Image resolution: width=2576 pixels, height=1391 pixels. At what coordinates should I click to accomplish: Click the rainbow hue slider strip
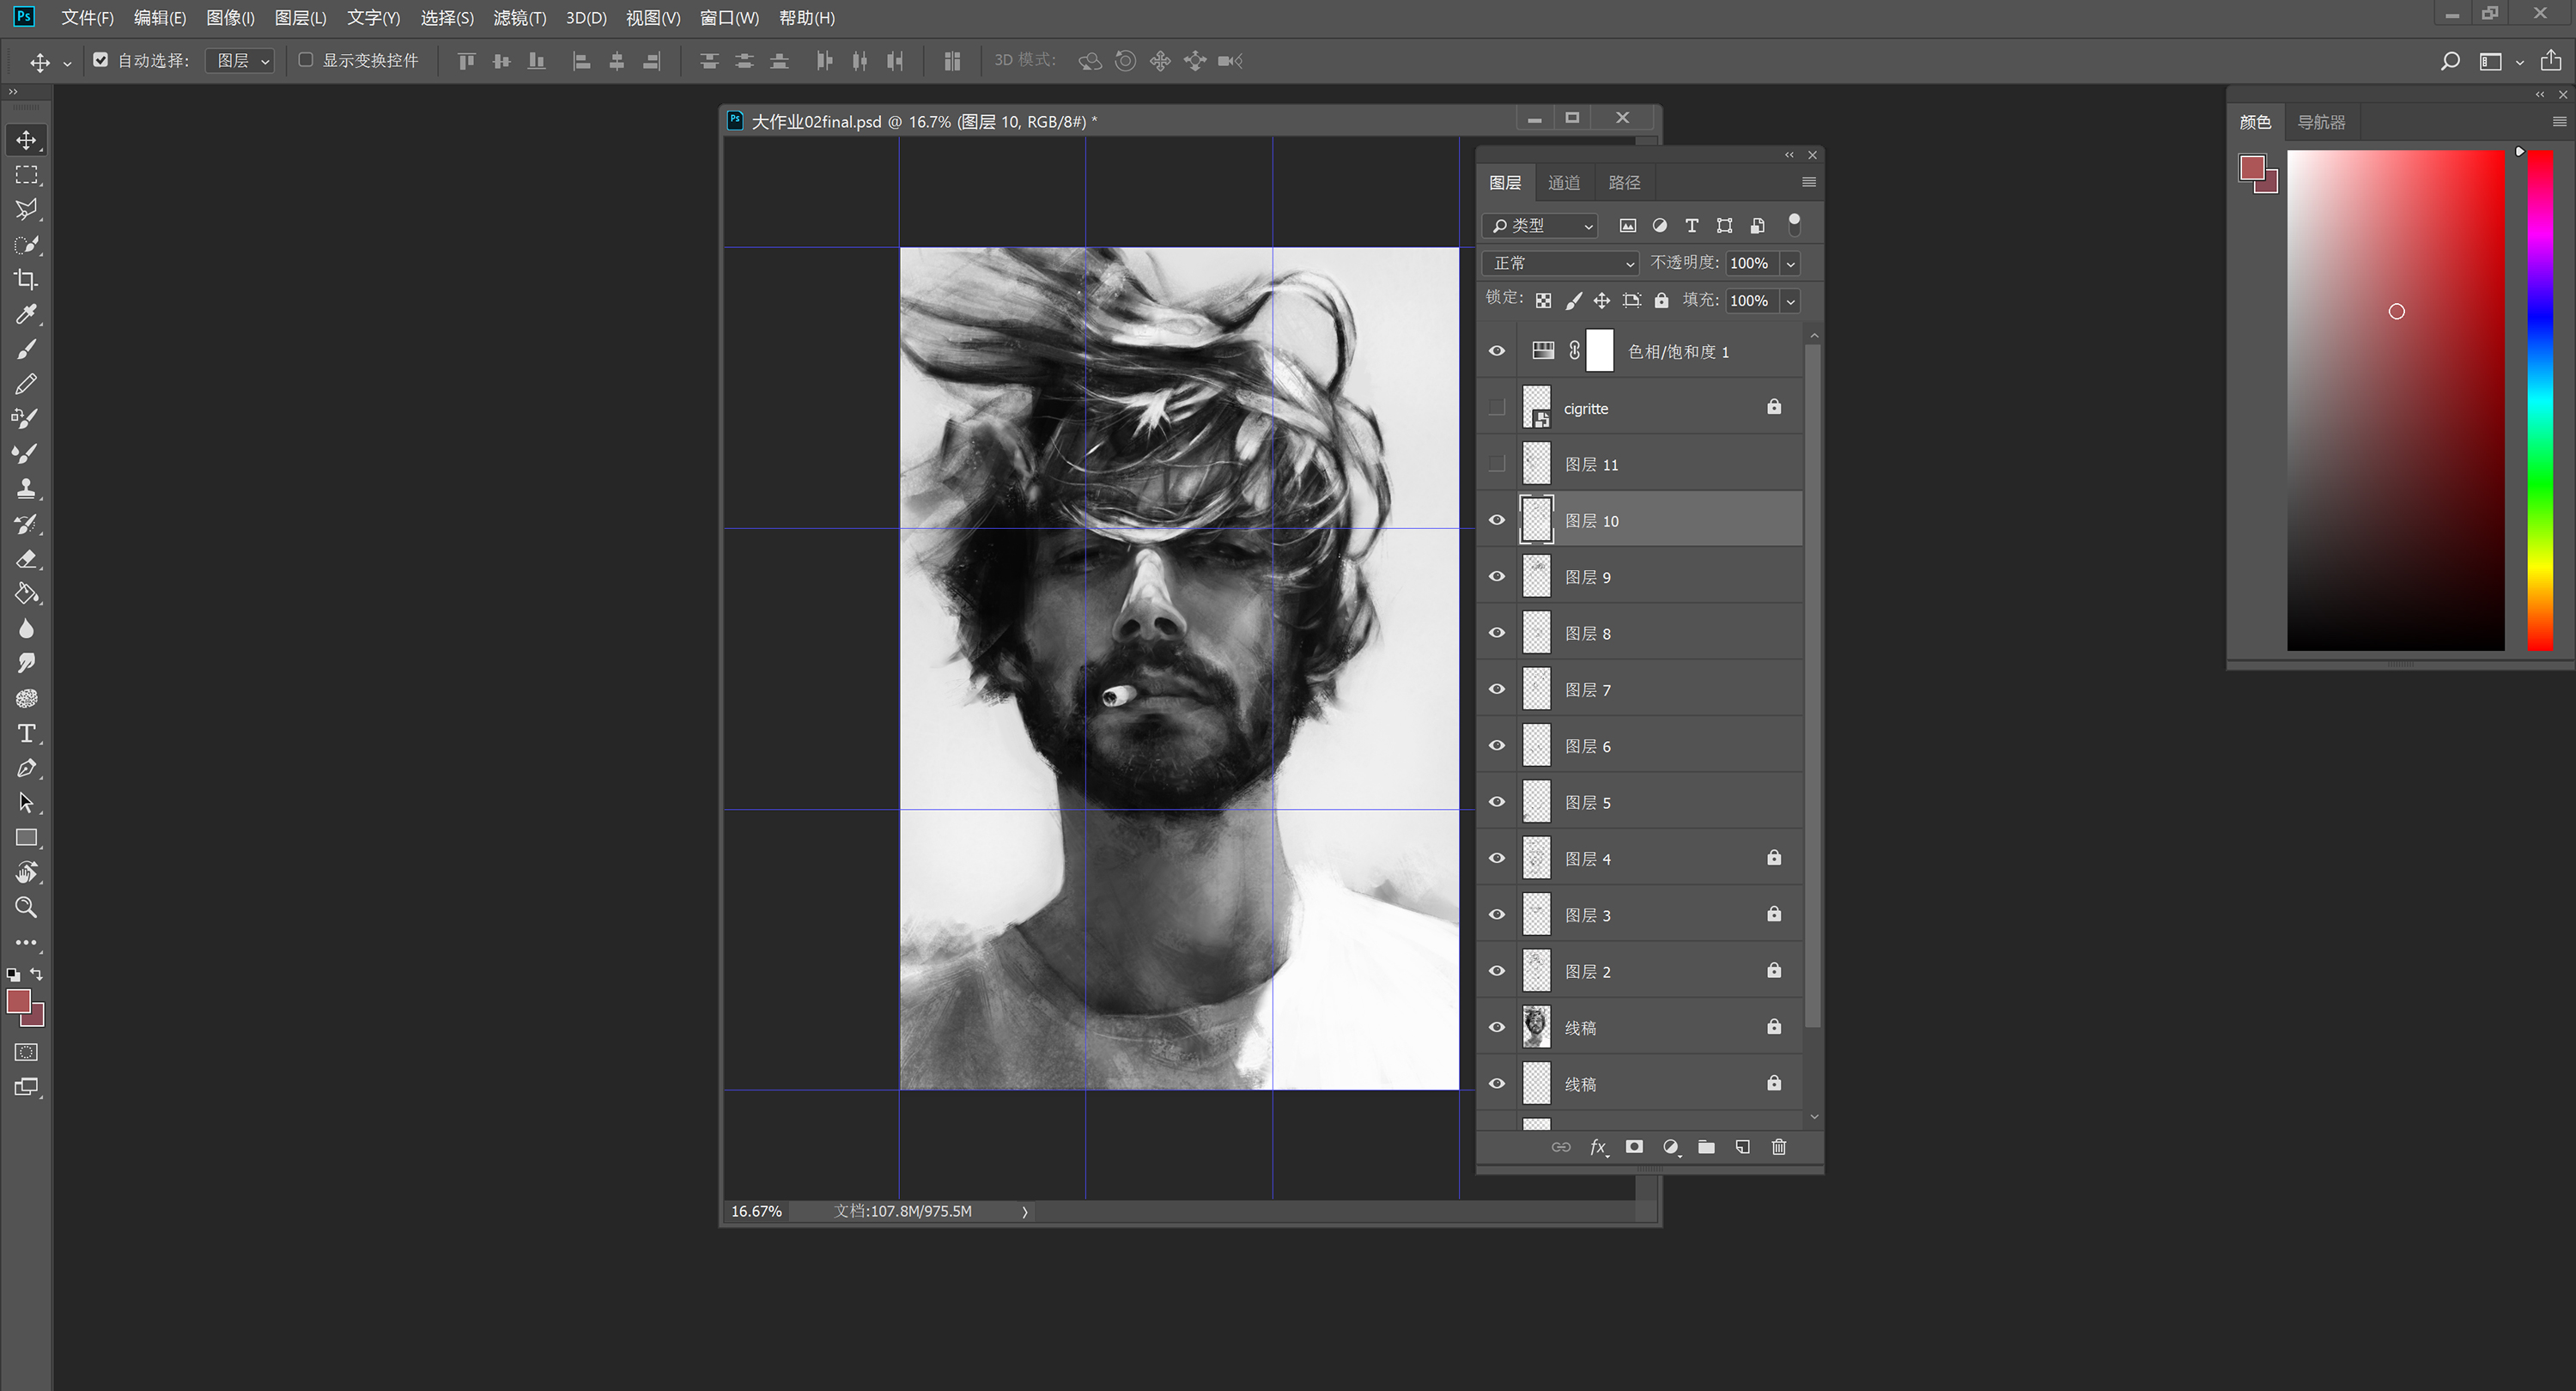tap(2540, 400)
